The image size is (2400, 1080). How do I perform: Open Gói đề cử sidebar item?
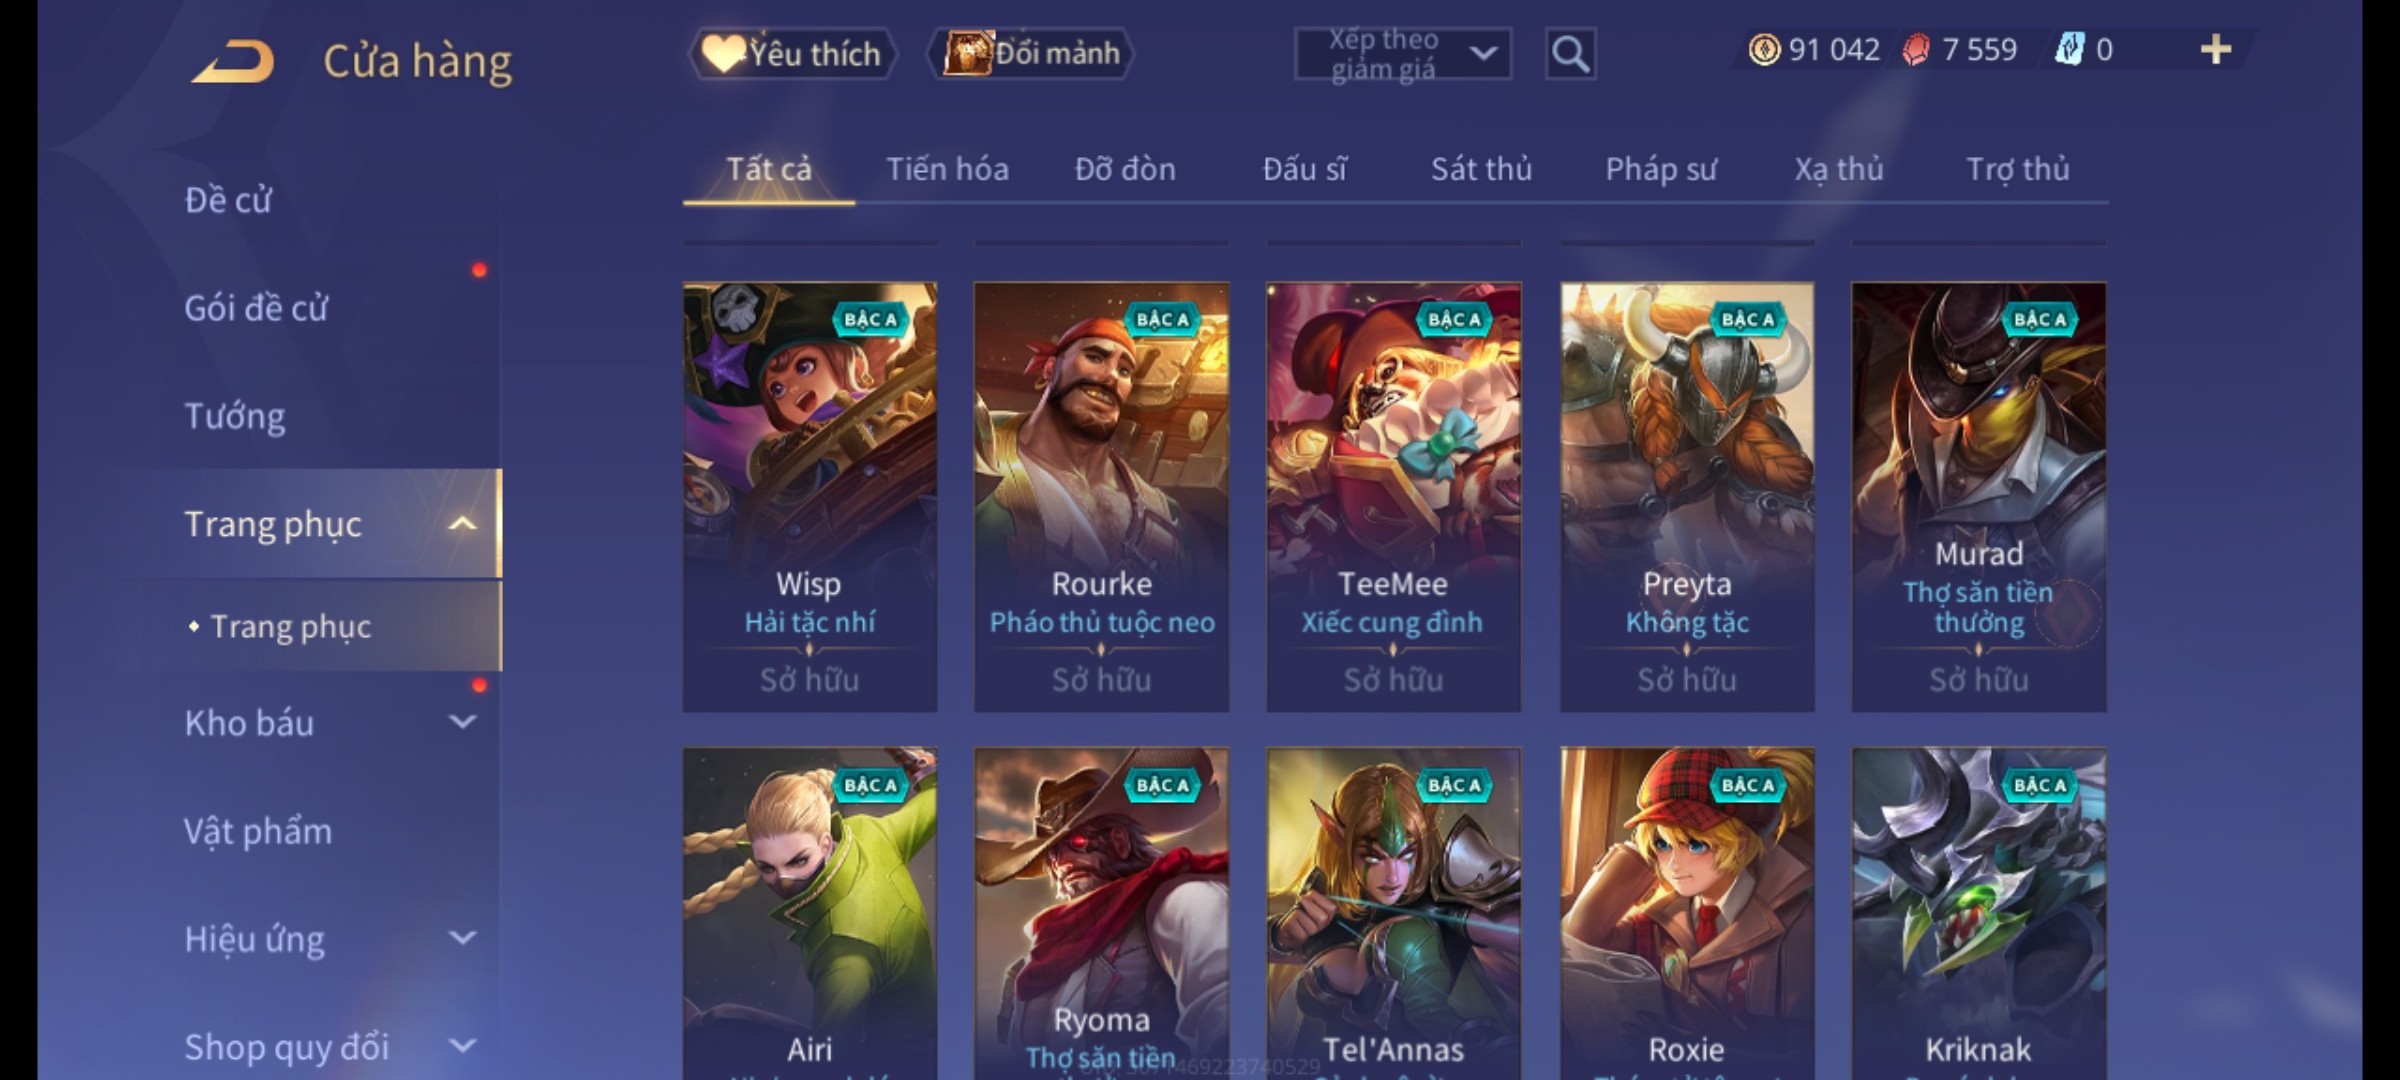[x=256, y=308]
